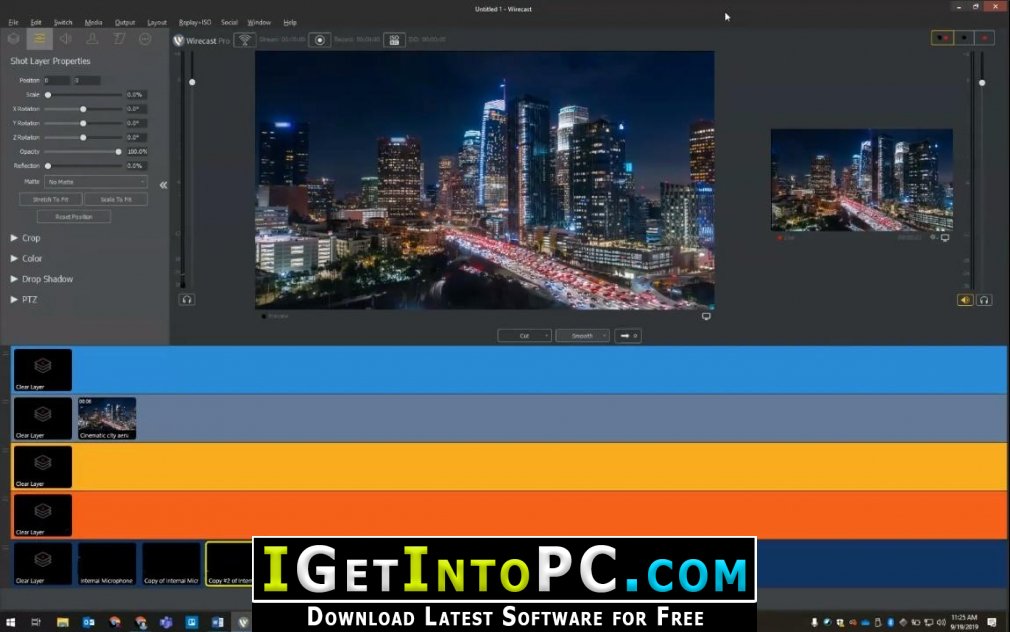
Task: Open Windows Start menu
Action: coord(10,622)
